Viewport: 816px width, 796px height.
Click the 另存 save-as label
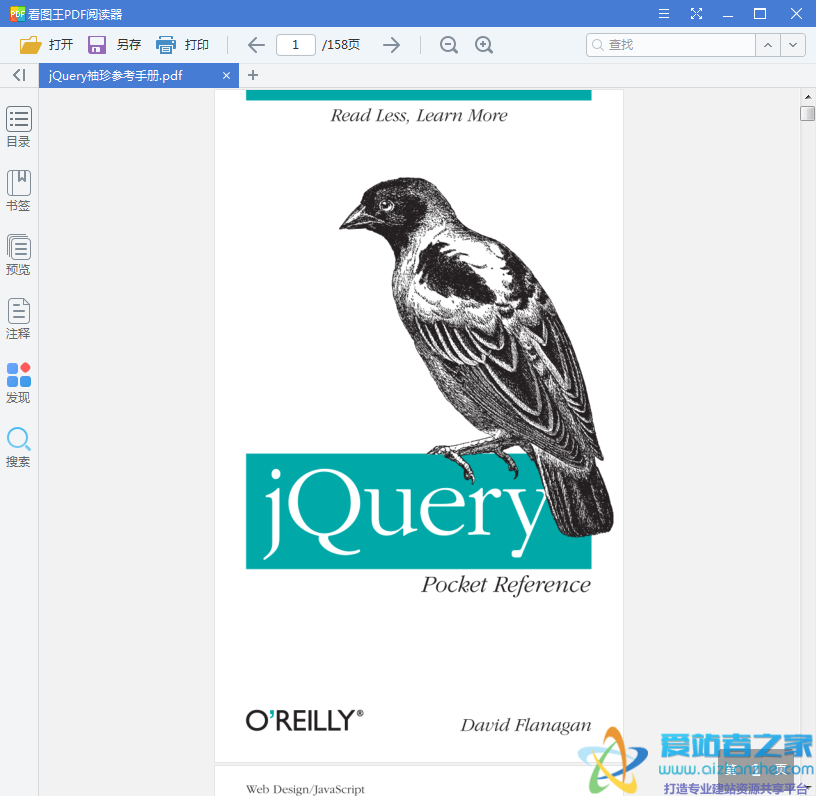pyautogui.click(x=129, y=45)
